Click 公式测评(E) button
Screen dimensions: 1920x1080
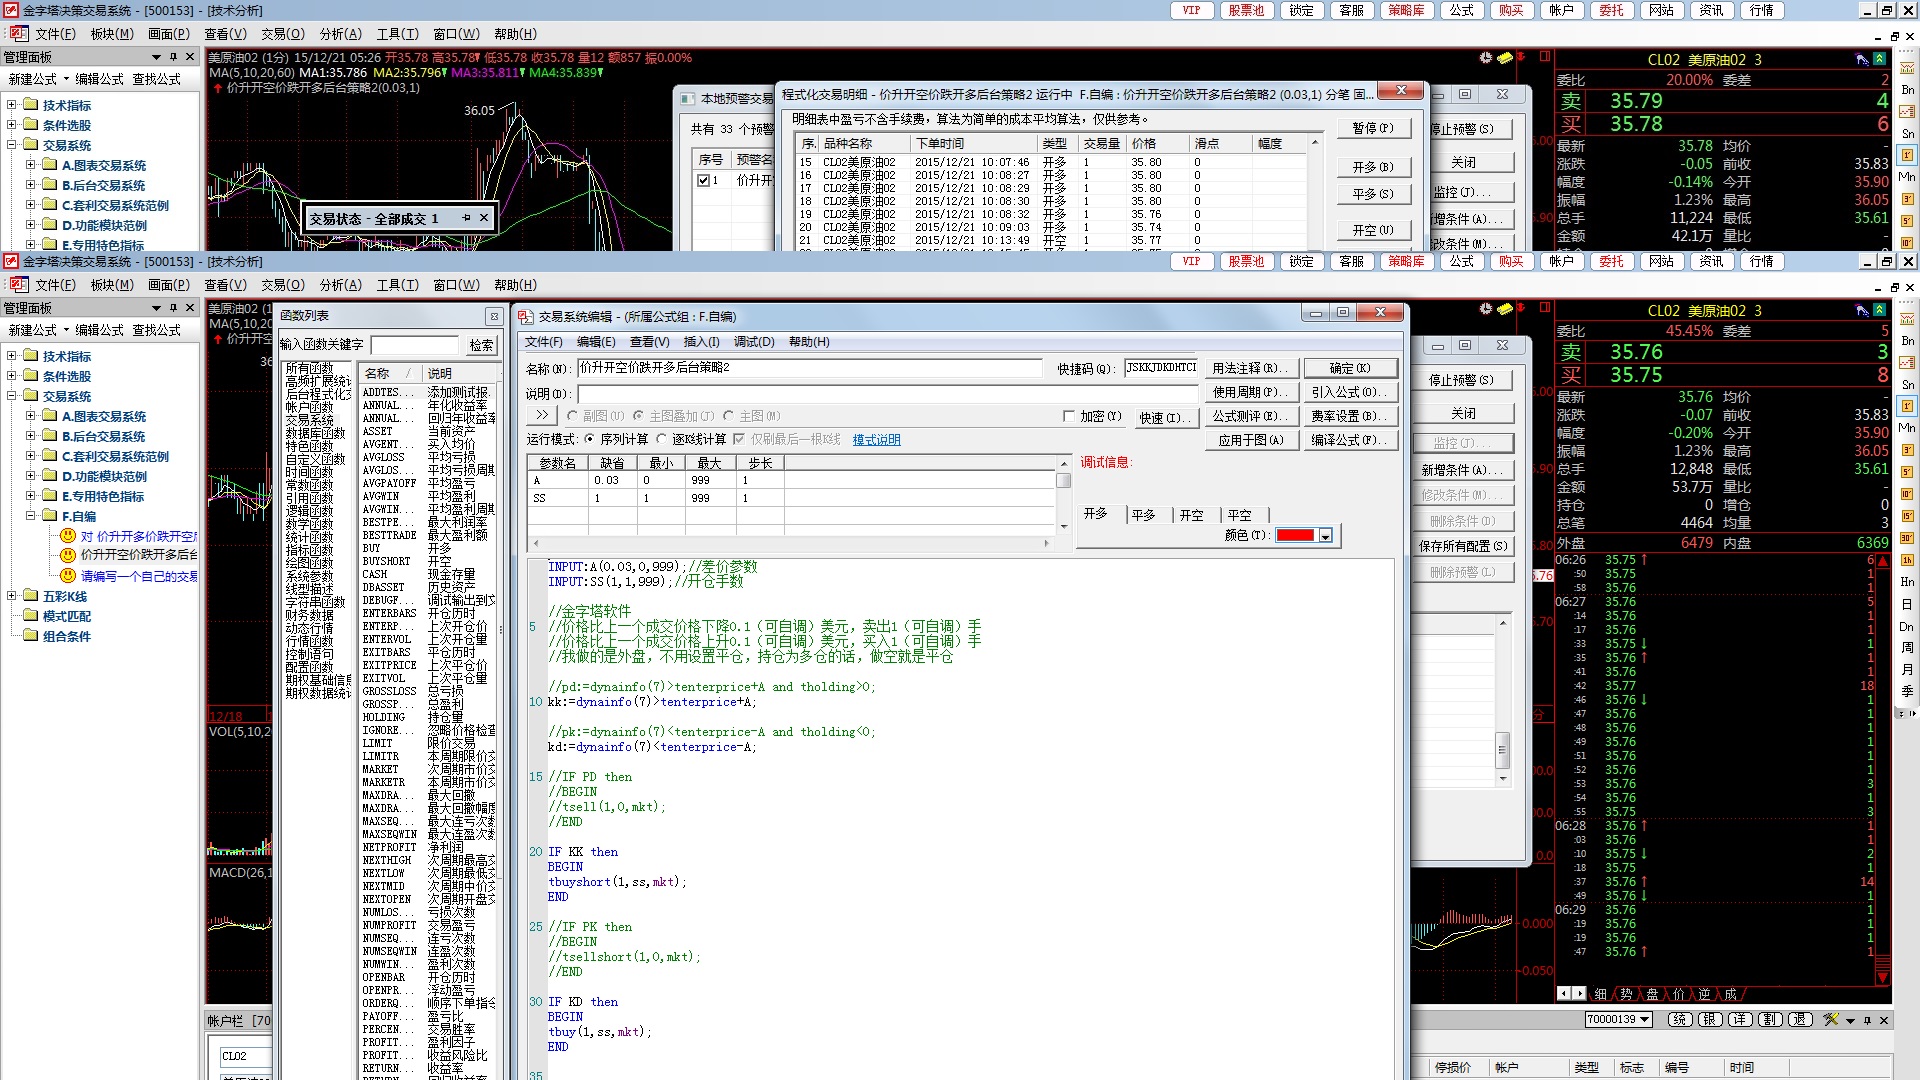tap(1251, 416)
